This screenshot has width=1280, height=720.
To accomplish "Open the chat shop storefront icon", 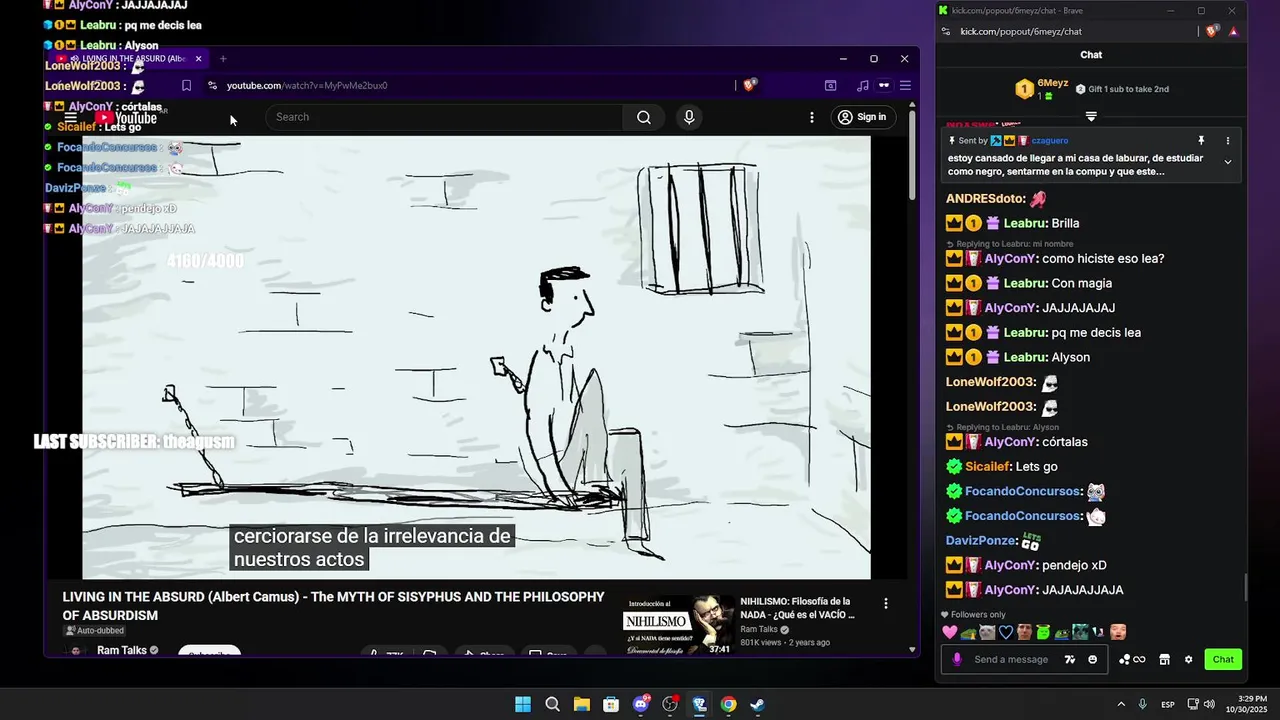I will [1164, 659].
